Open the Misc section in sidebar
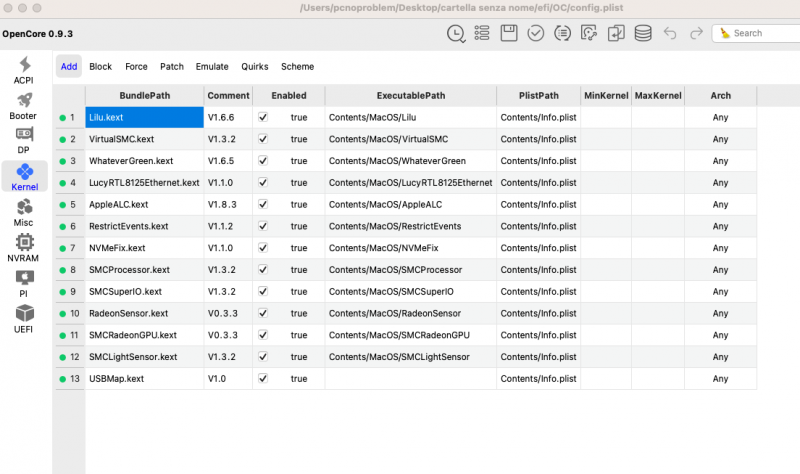800x474 pixels. coord(24,212)
